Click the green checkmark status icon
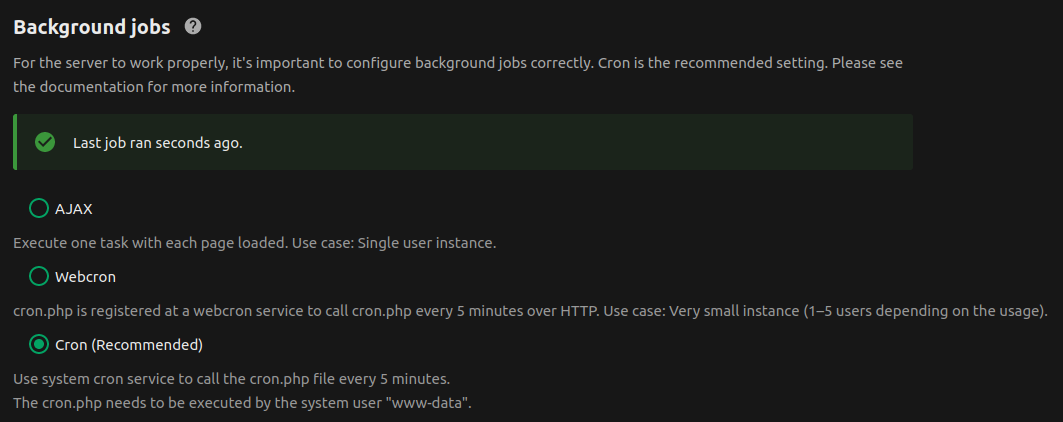This screenshot has height=422, width=1063. coord(44,142)
